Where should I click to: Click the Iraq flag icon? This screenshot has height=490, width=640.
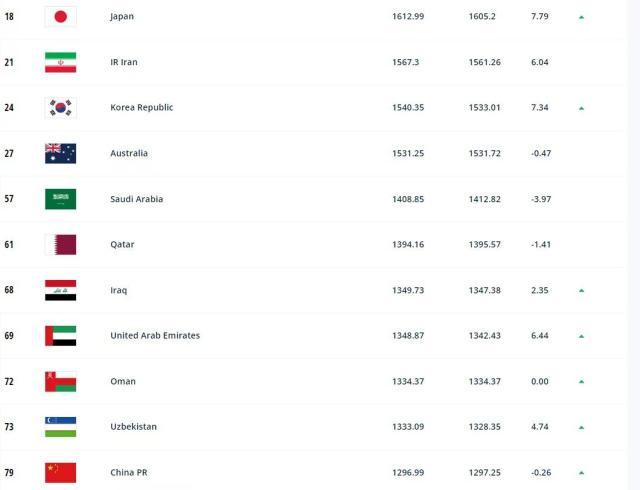coord(60,290)
